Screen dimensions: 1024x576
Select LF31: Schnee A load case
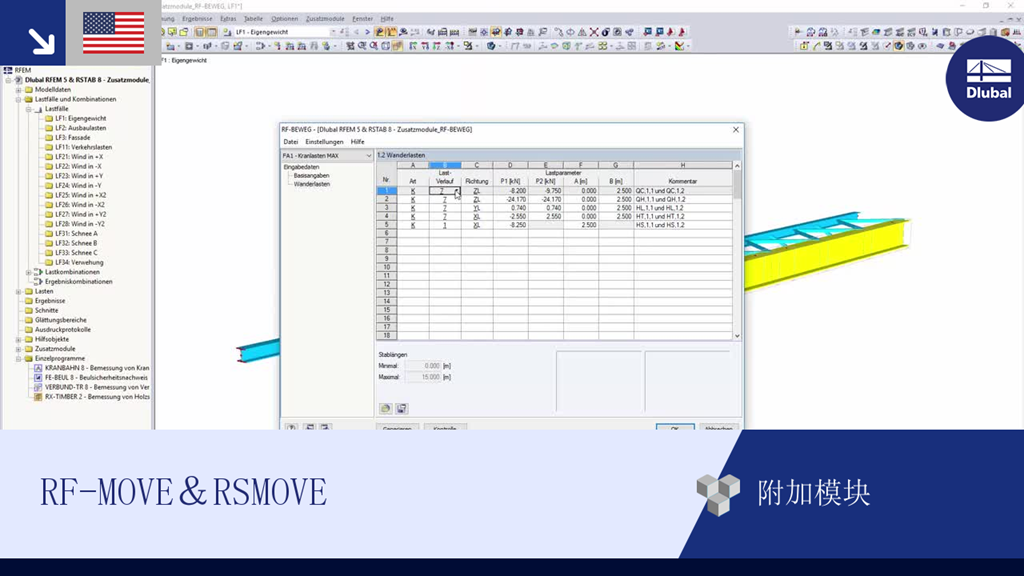coord(76,234)
